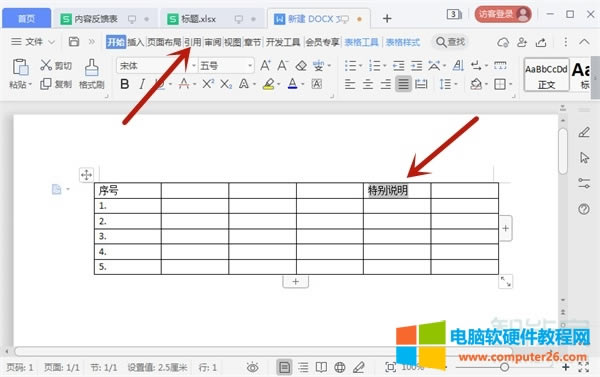The width and height of the screenshot is (600, 377).
Task: Click the center align icon
Action: pyautogui.click(x=368, y=84)
